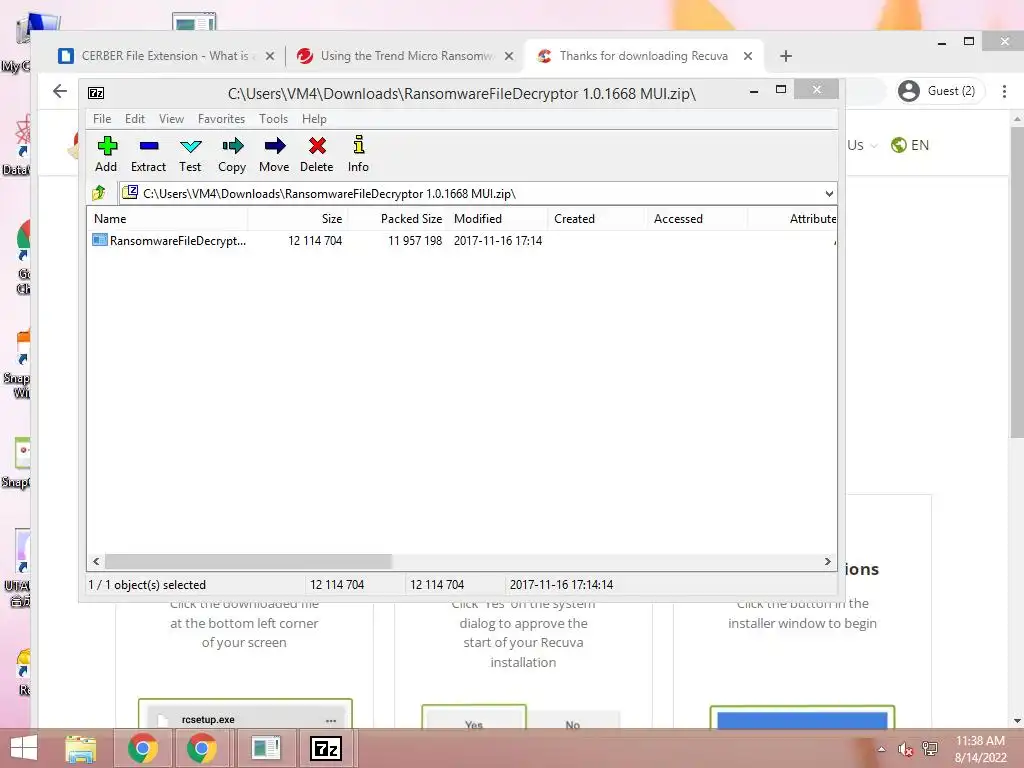This screenshot has width=1024, height=768.
Task: Close the CERBER File Extension tab
Action: click(x=270, y=56)
